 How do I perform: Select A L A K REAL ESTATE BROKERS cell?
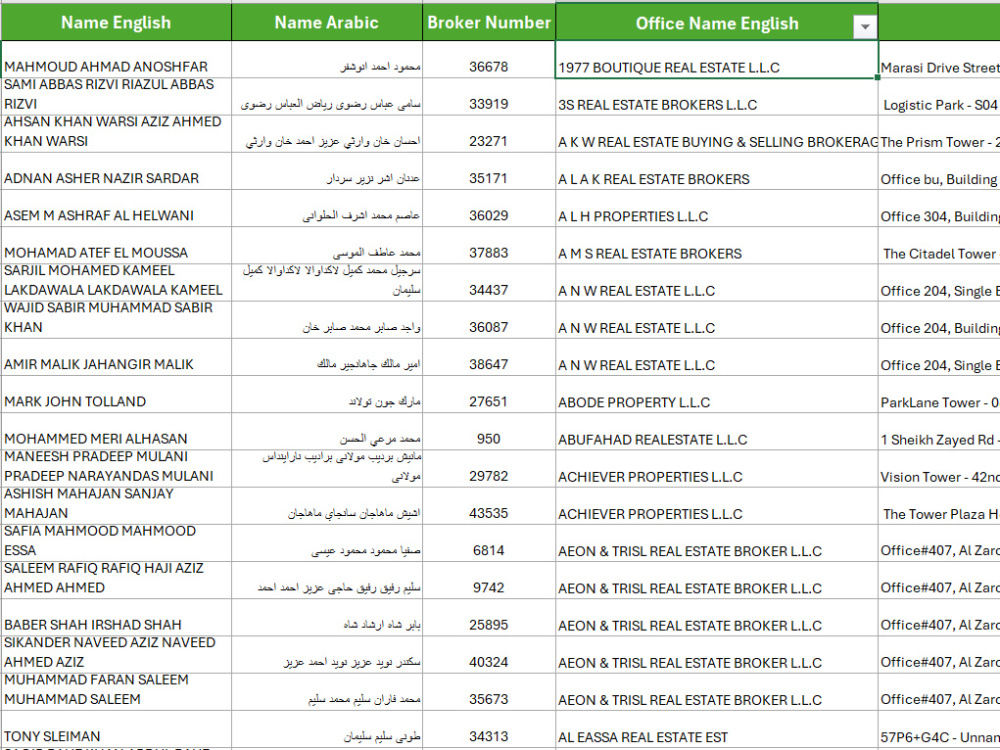click(x=717, y=171)
